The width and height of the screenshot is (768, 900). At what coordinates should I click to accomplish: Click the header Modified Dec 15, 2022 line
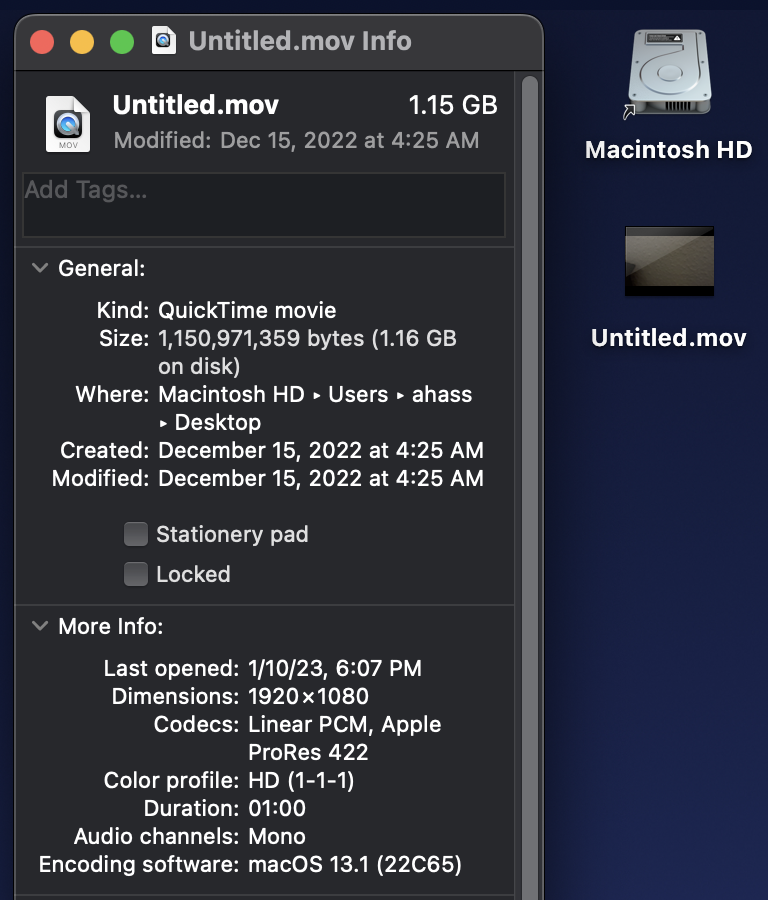pyautogui.click(x=296, y=141)
